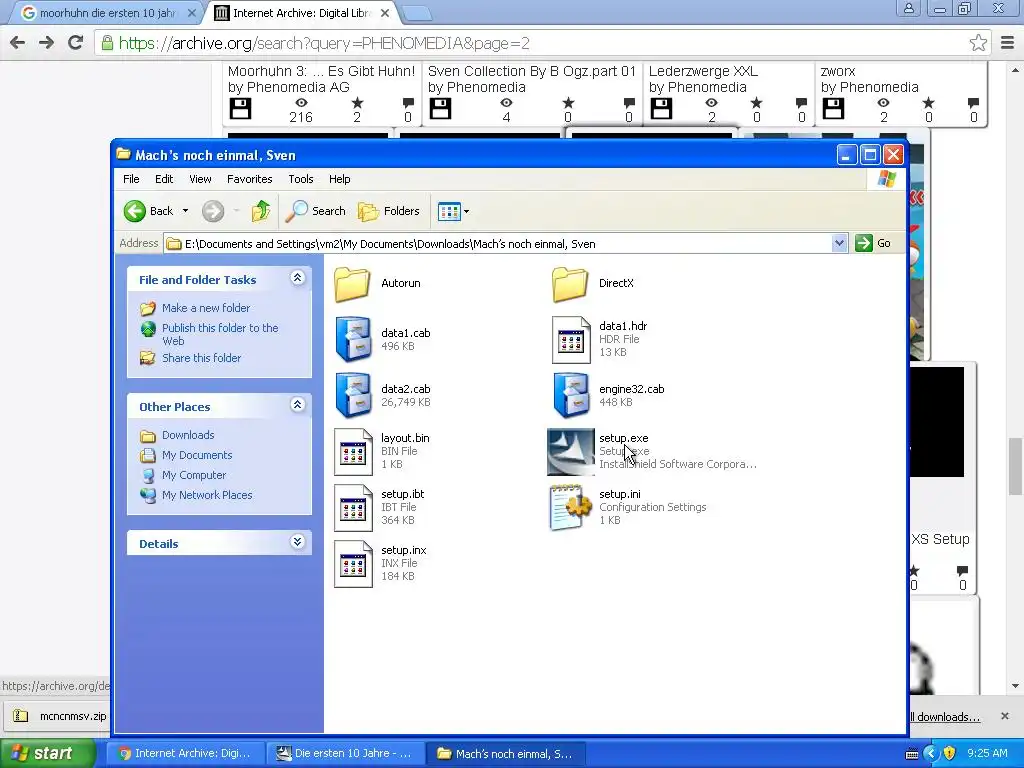Go to My Computer in Other Places
Image resolution: width=1024 pixels, height=768 pixels.
(194, 475)
